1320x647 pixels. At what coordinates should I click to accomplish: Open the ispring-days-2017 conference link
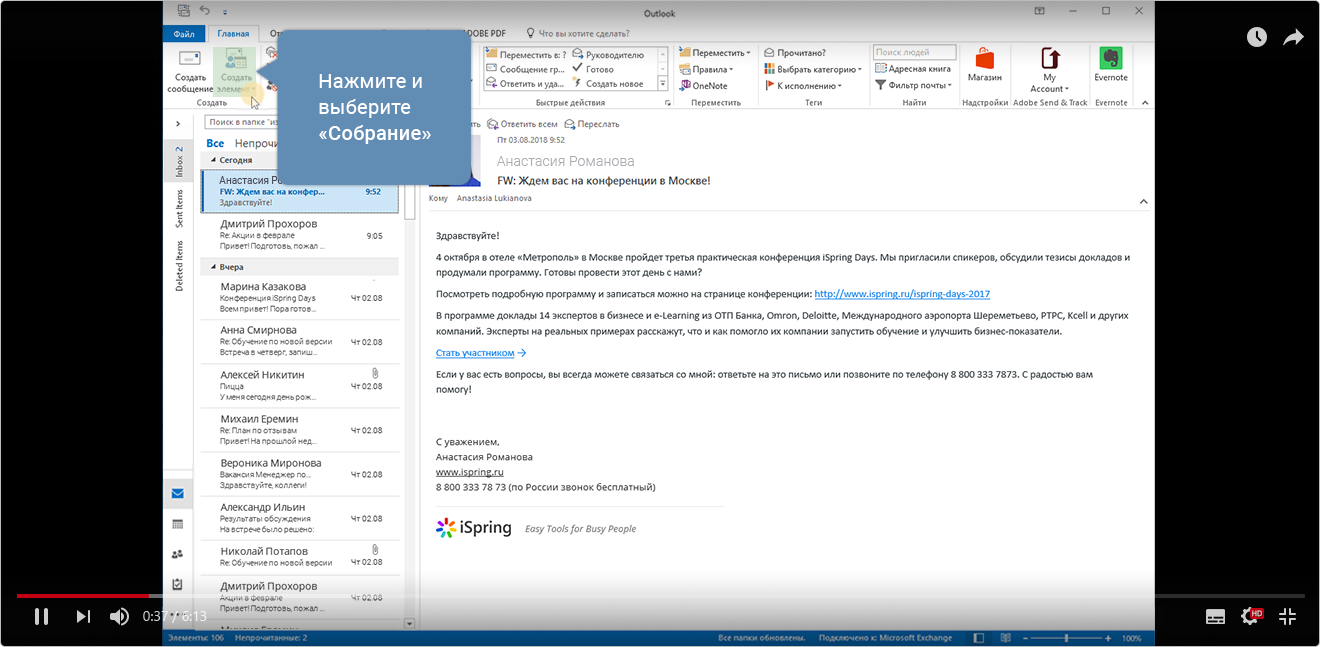901,294
